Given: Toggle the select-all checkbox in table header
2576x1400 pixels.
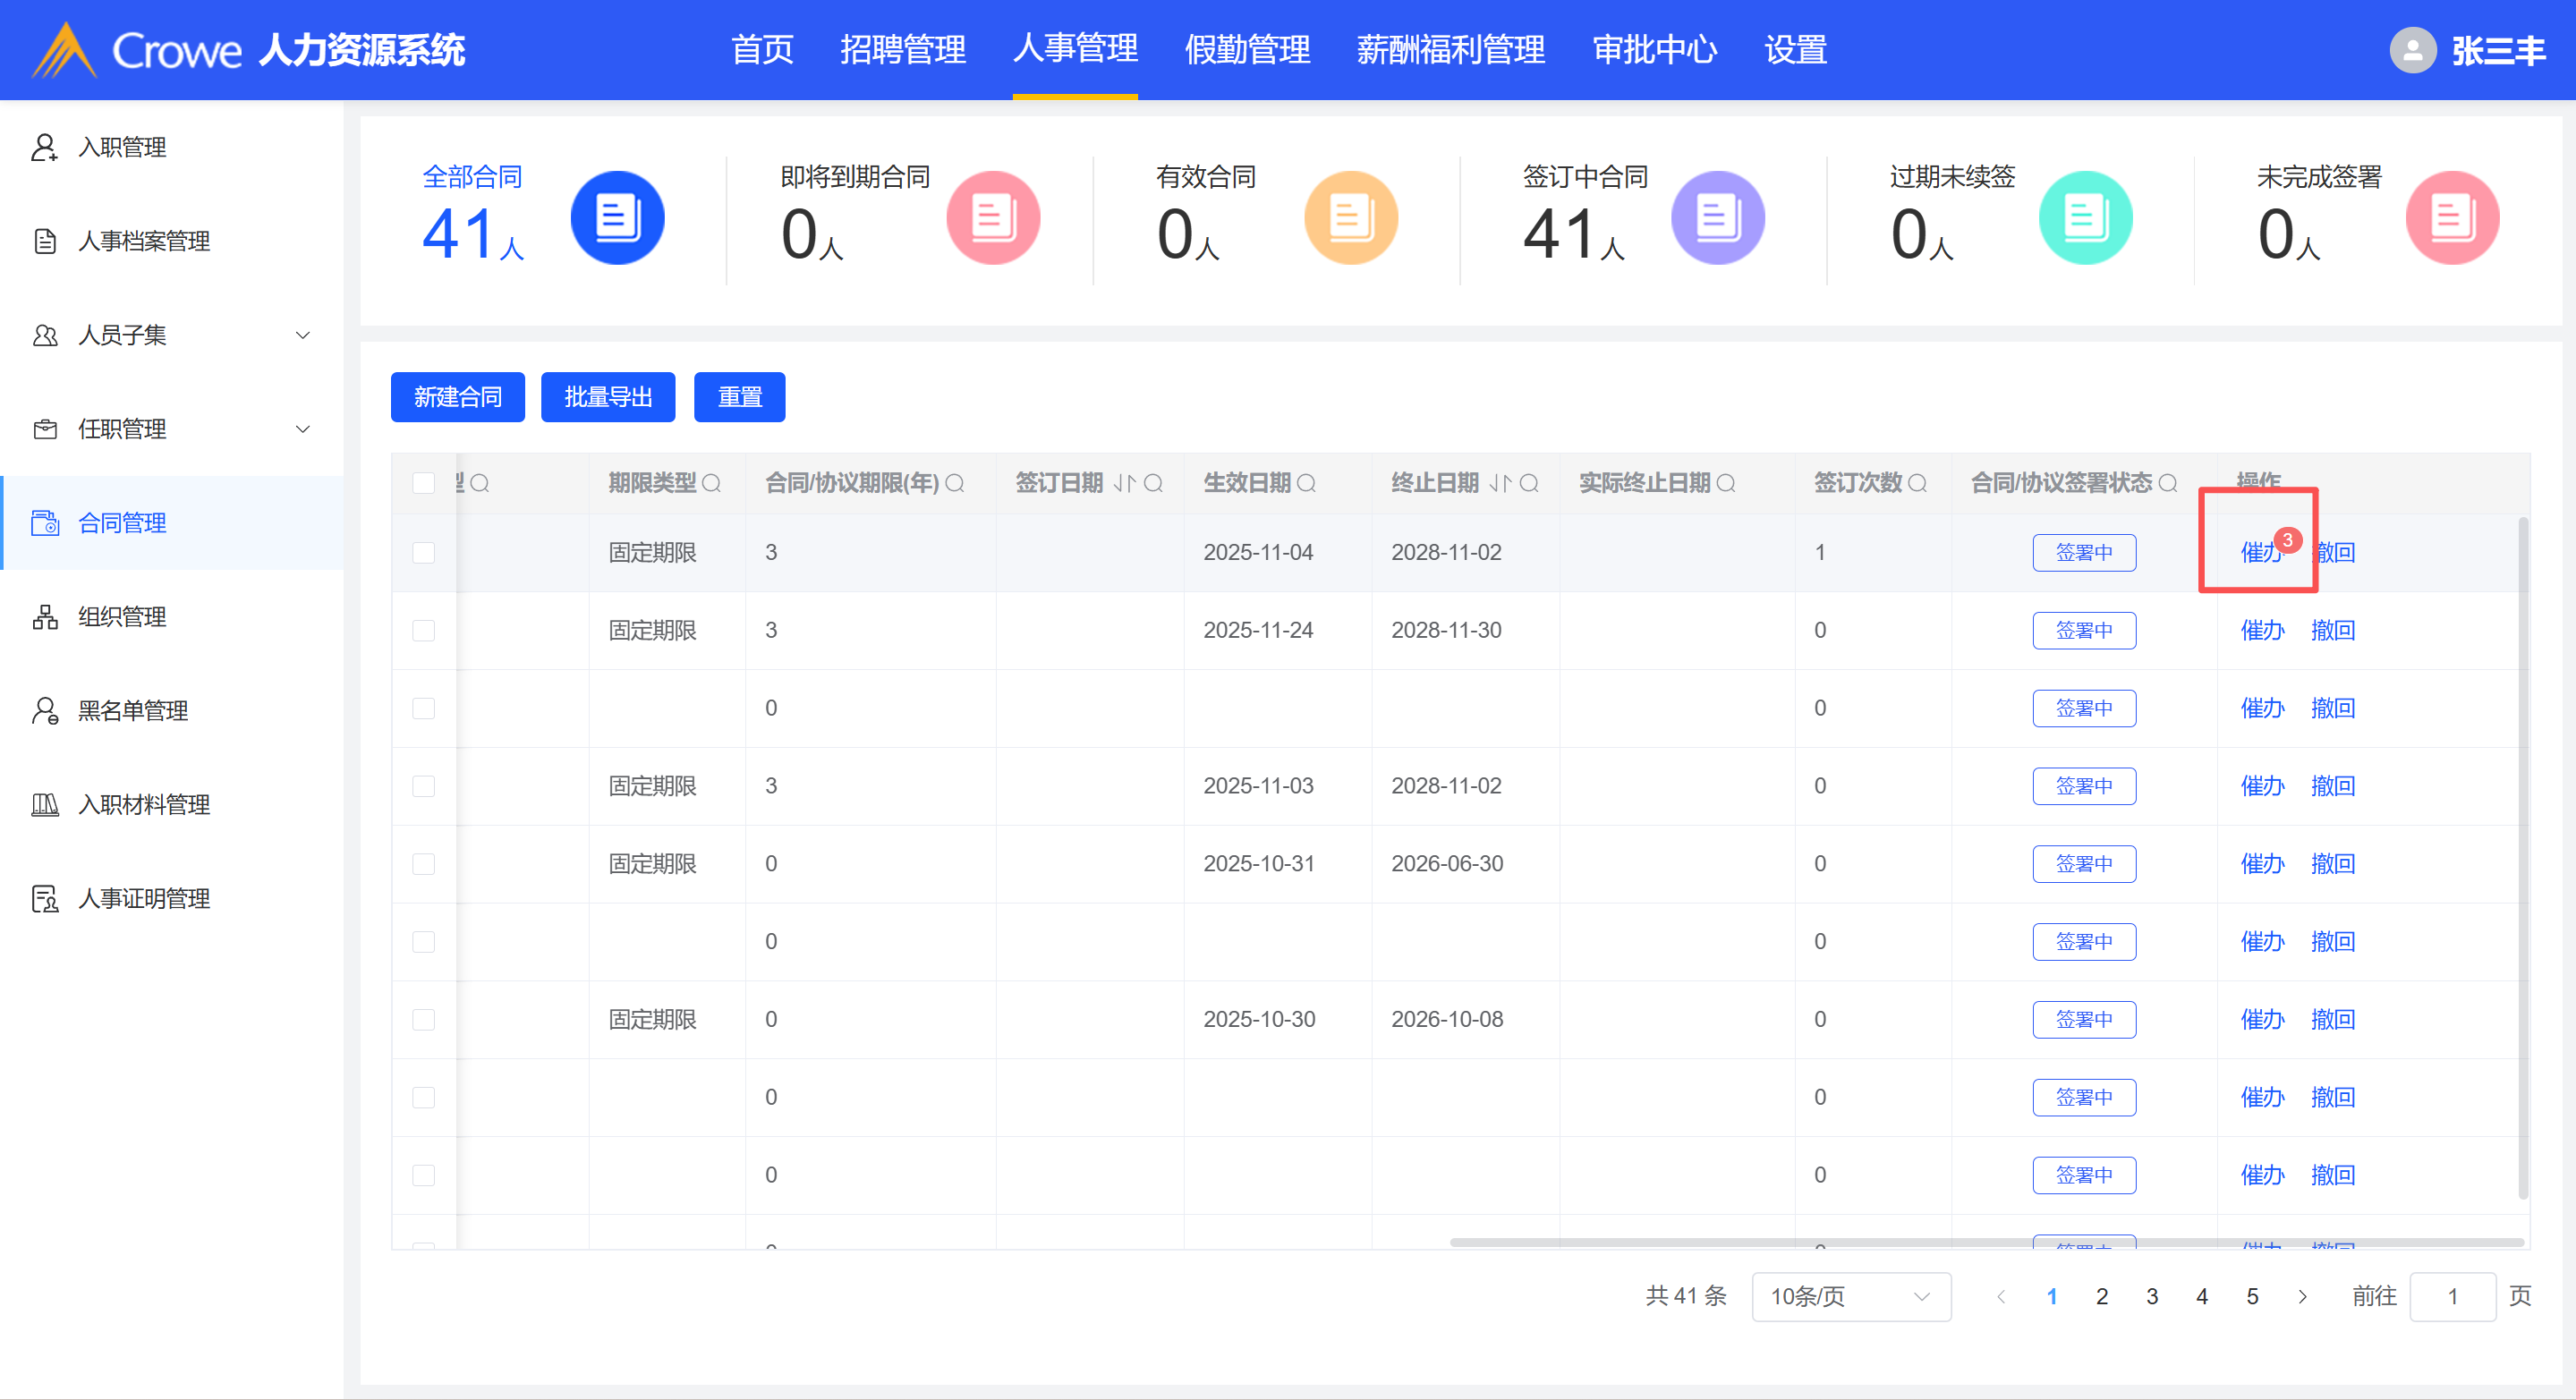Looking at the screenshot, I should pos(424,484).
